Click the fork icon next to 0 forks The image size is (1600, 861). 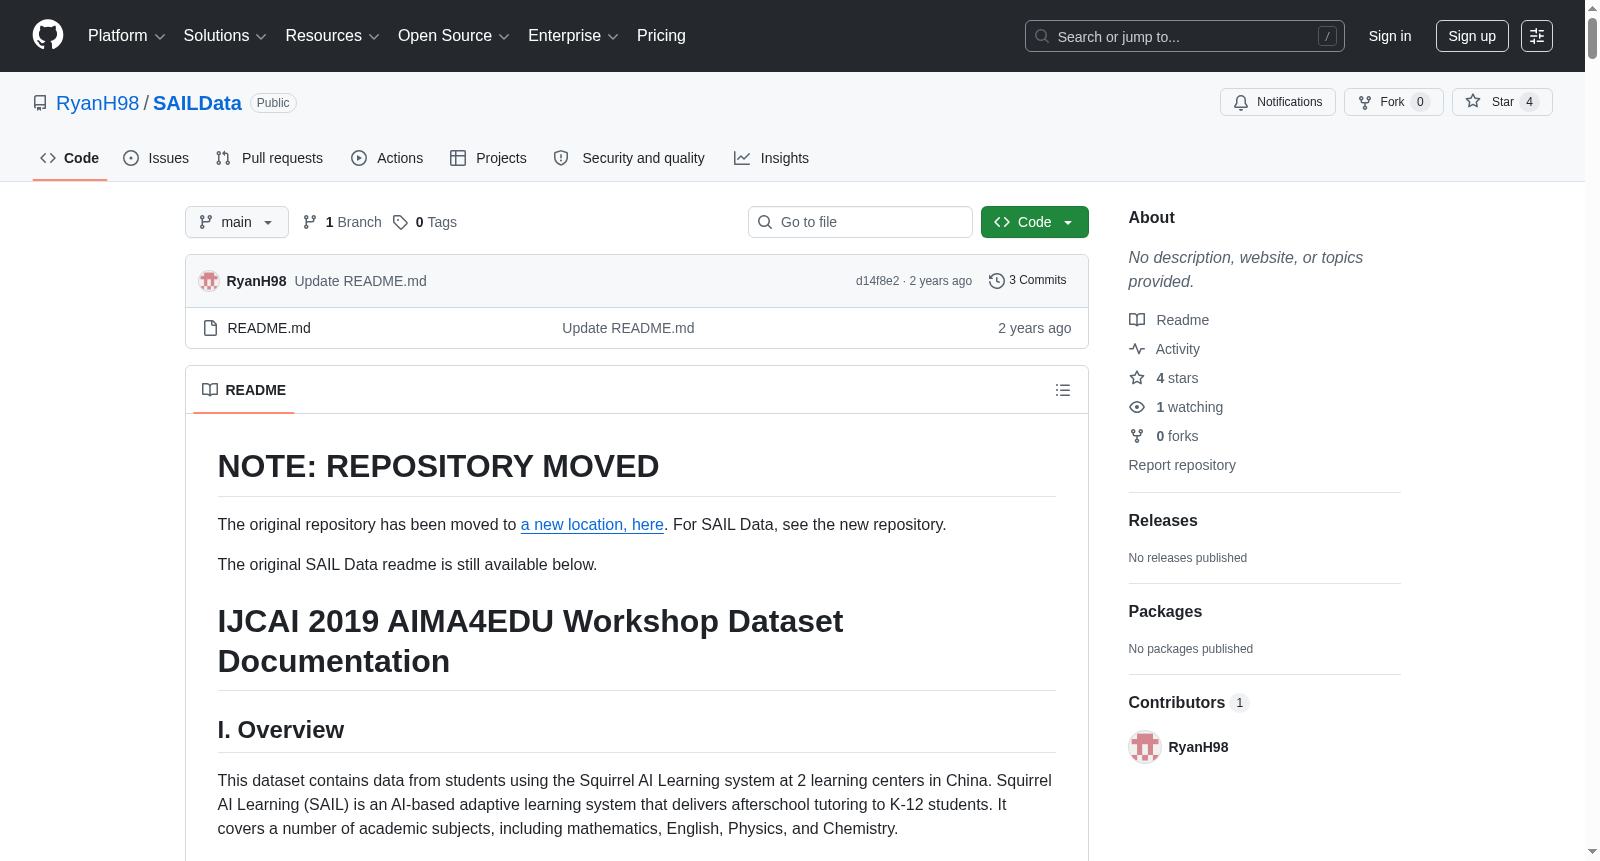pyautogui.click(x=1137, y=436)
